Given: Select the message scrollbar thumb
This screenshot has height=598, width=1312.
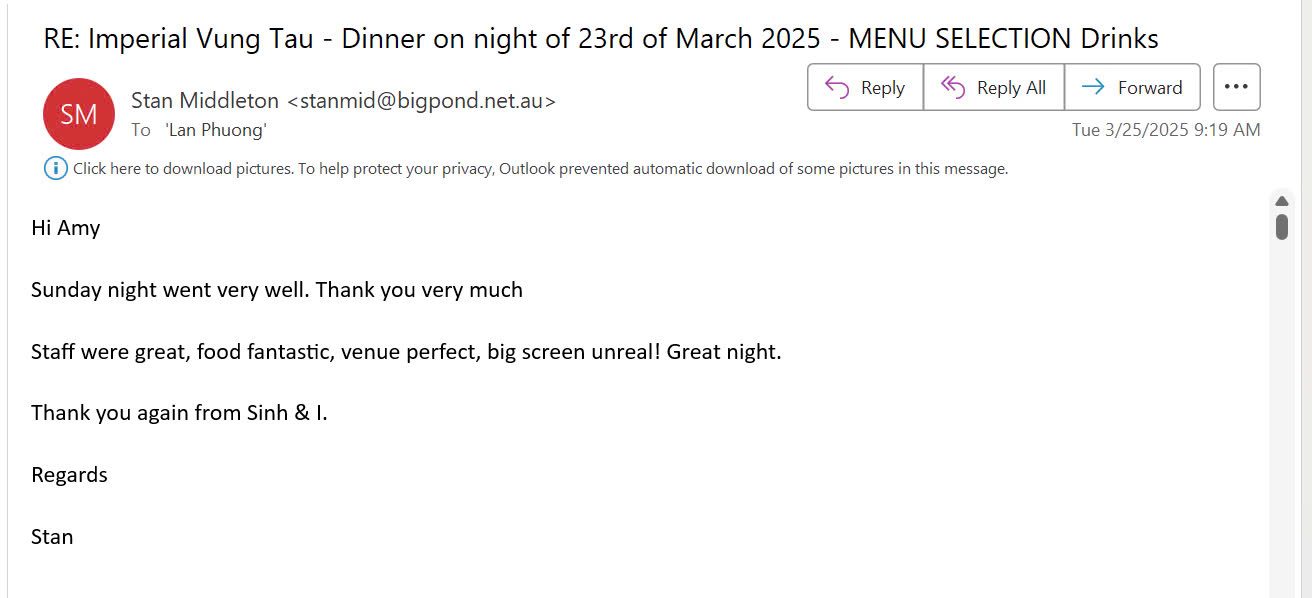Looking at the screenshot, I should pyautogui.click(x=1282, y=226).
